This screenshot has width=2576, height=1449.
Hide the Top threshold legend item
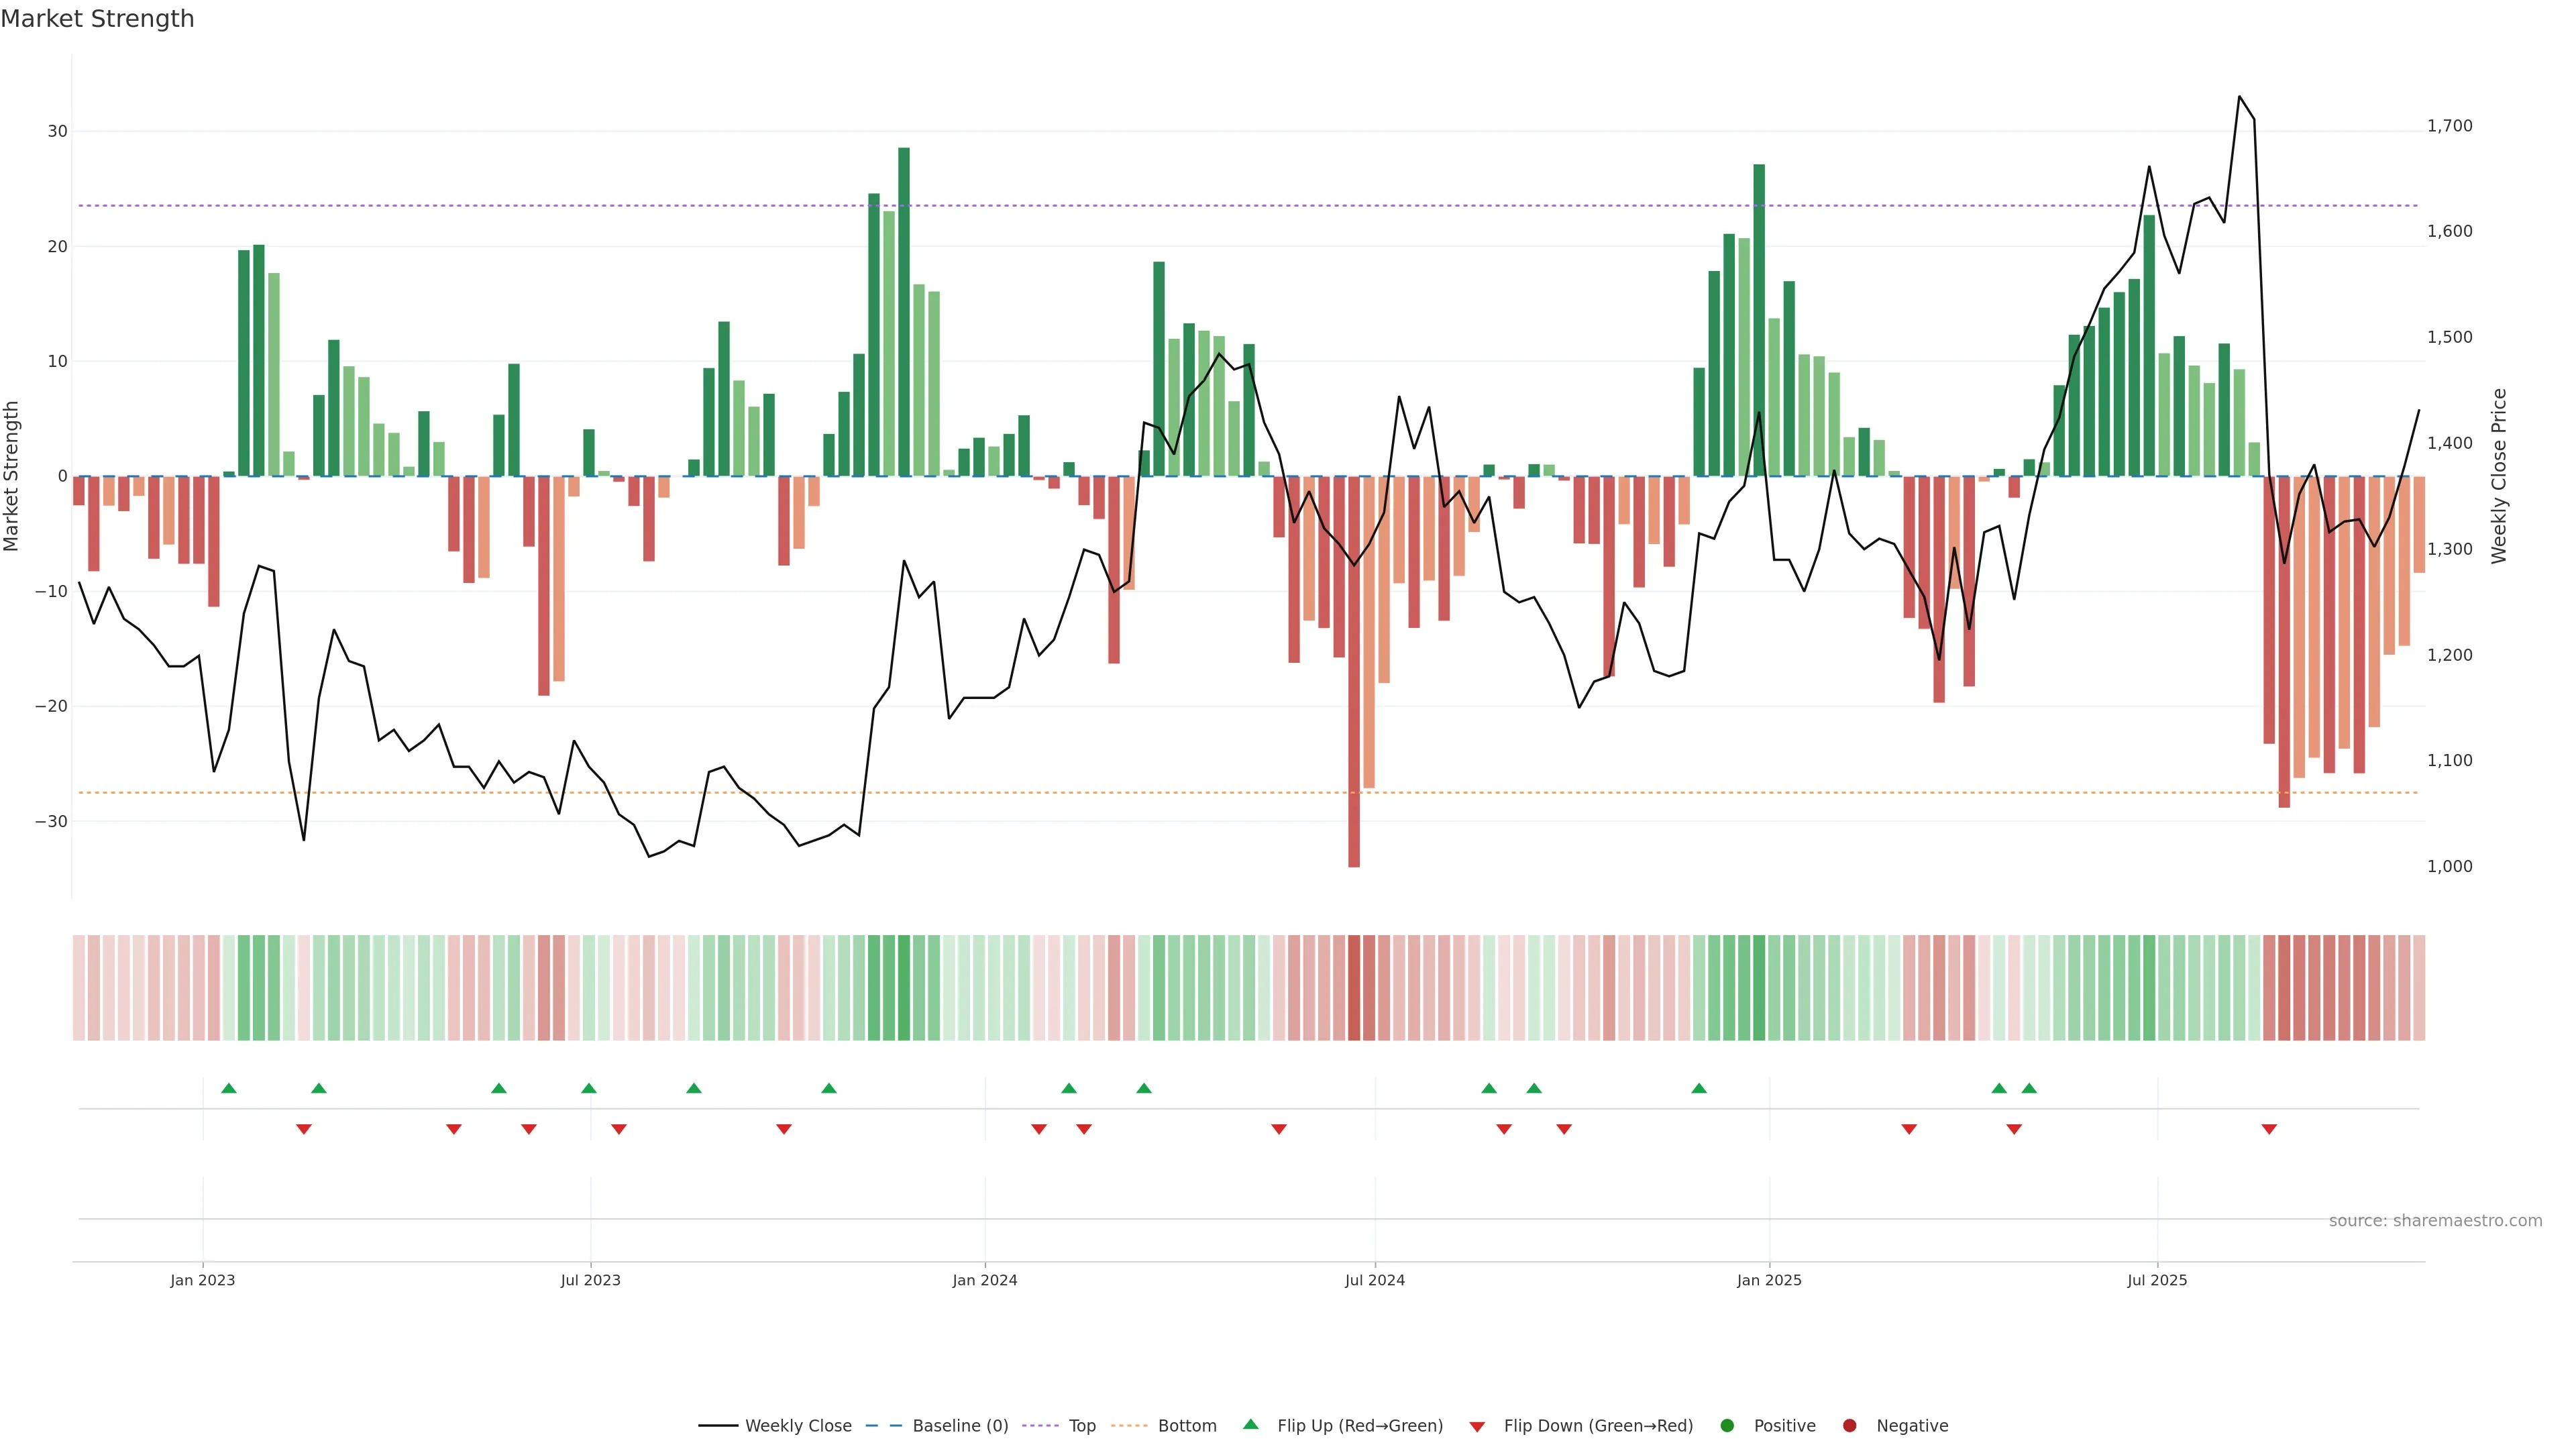pos(1081,1426)
